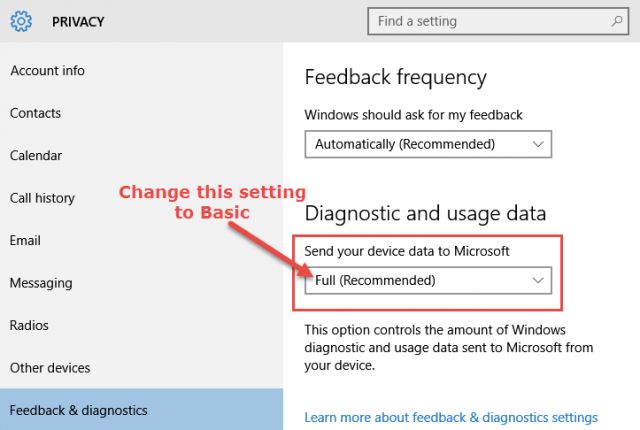Click the PRIVACY page title
This screenshot has width=640, height=430.
pos(78,22)
